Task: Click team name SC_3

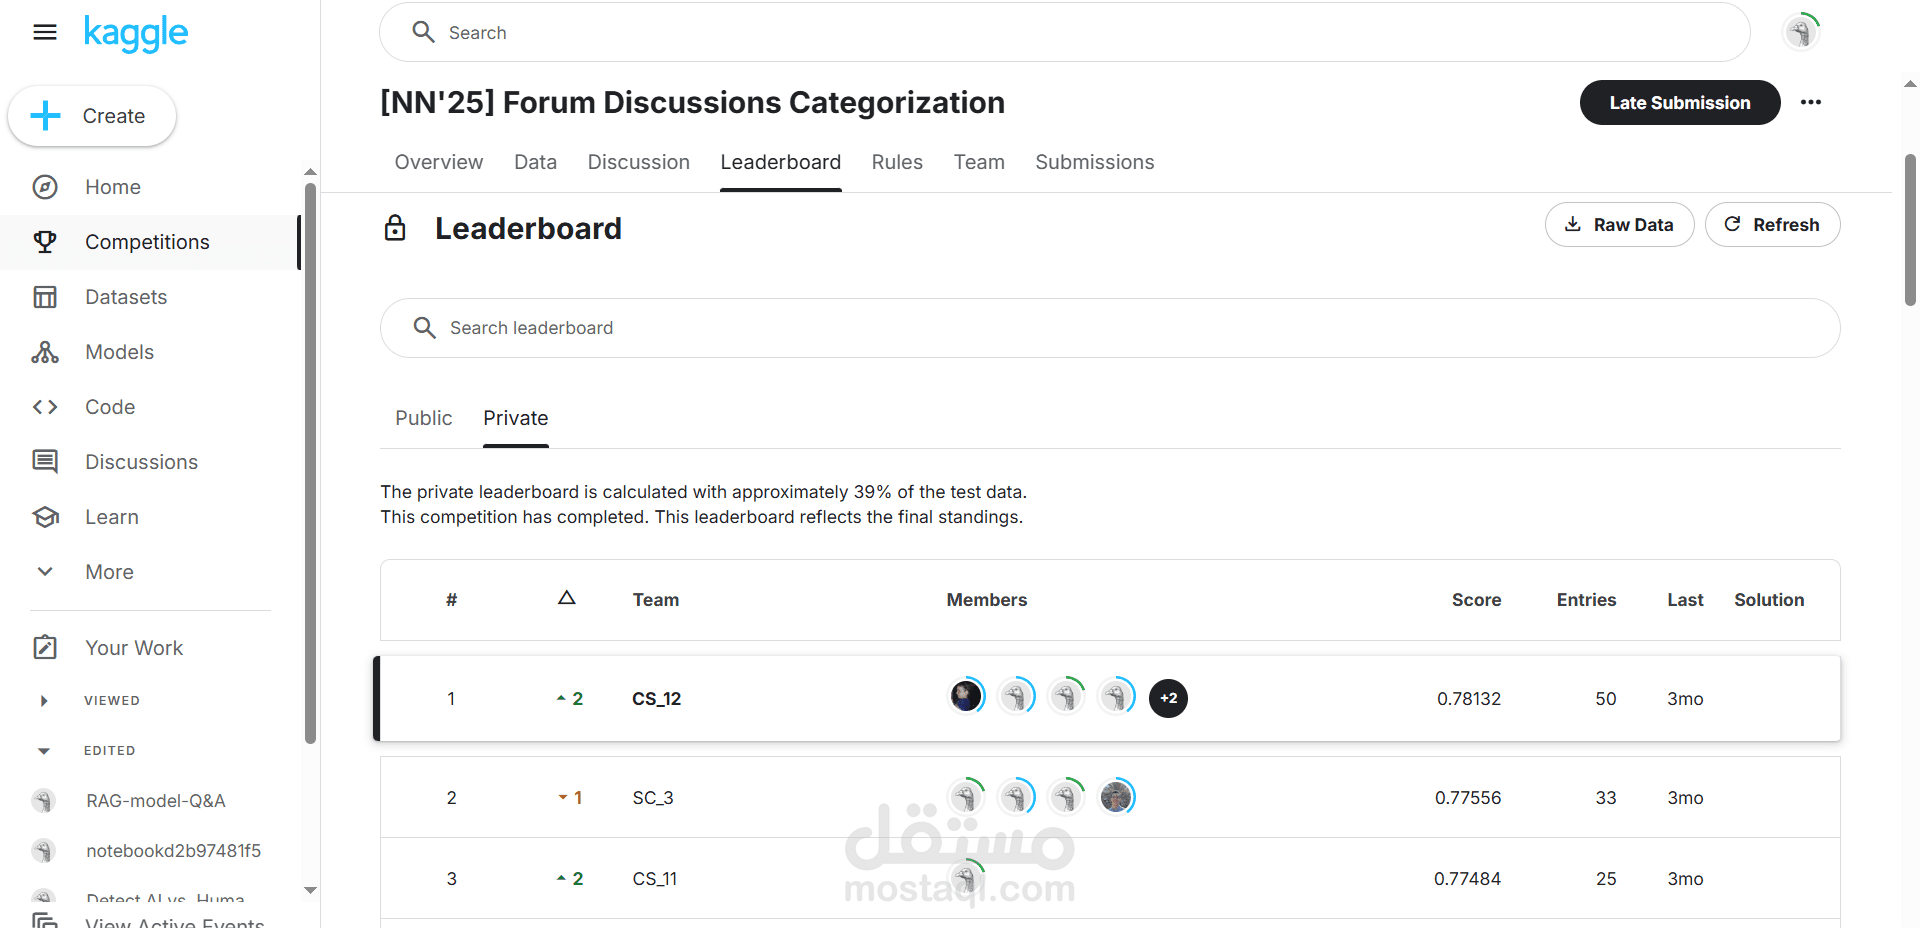Action: [x=653, y=798]
